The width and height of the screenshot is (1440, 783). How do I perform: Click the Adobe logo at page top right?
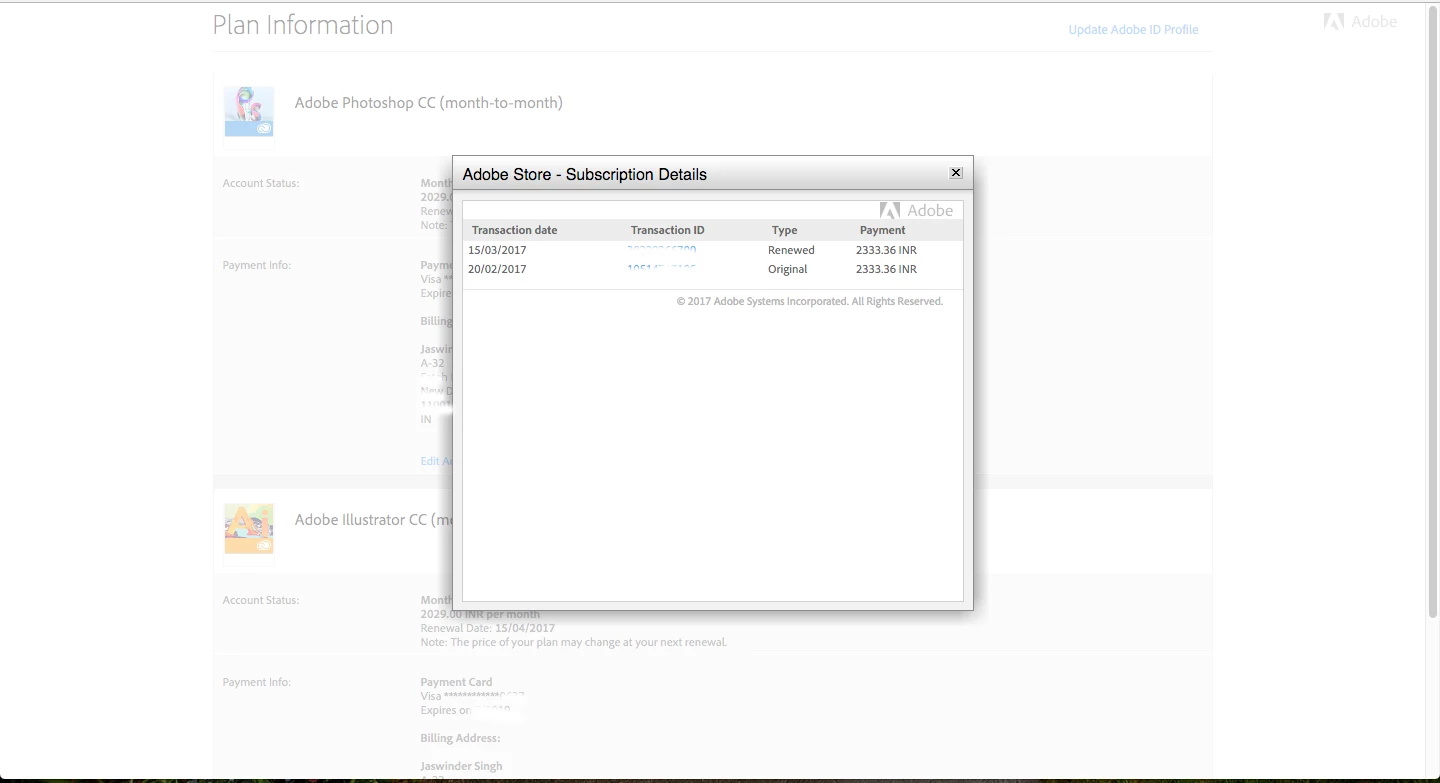(1360, 21)
